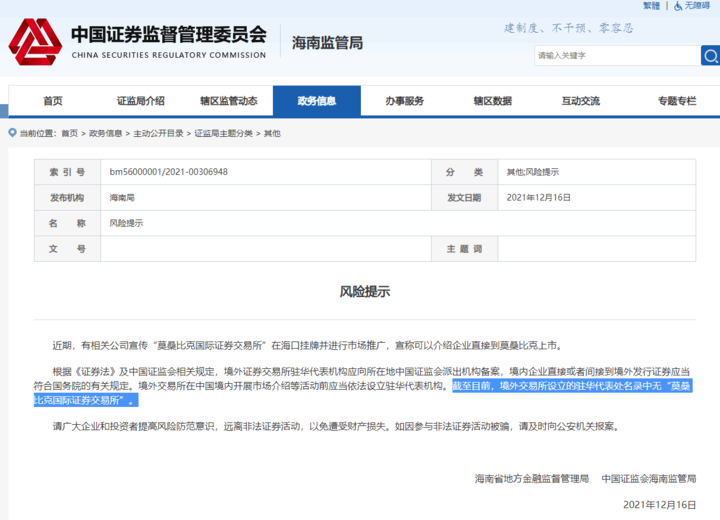Open the 证监局介绍 navigation tab
The height and width of the screenshot is (520, 720).
140,101
